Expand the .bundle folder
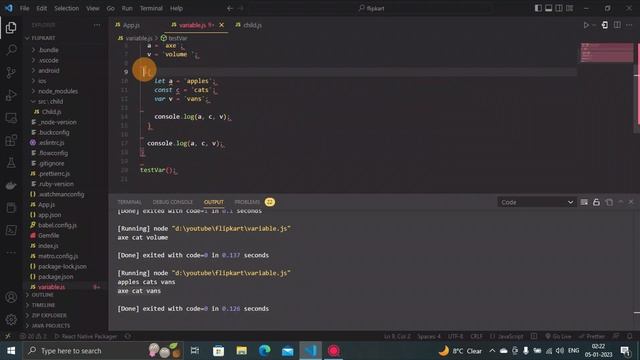Viewport: 640px width, 360px height. coord(65,50)
